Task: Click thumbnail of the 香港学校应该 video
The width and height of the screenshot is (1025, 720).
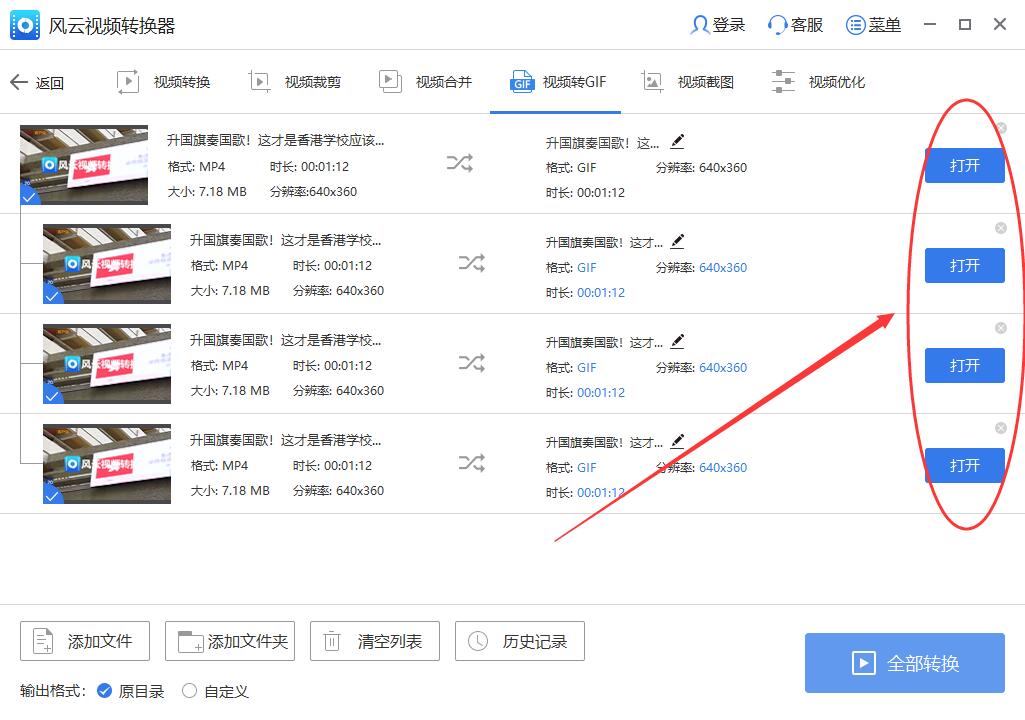Action: click(84, 165)
